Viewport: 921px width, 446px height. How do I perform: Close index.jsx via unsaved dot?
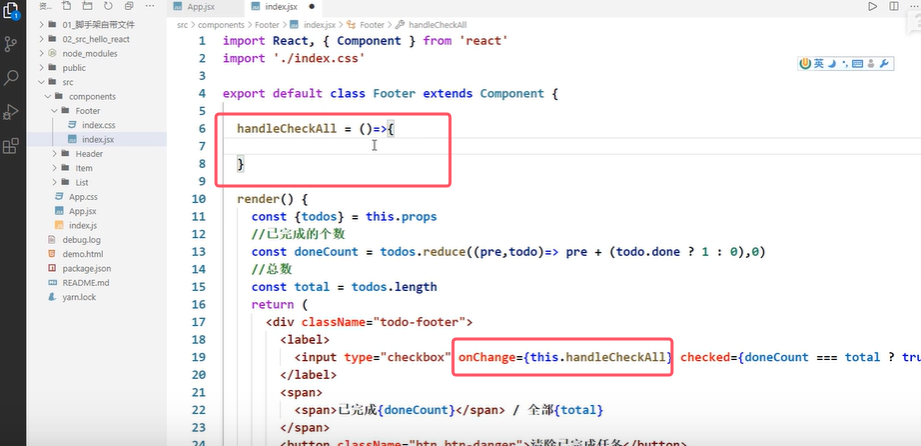[x=311, y=7]
